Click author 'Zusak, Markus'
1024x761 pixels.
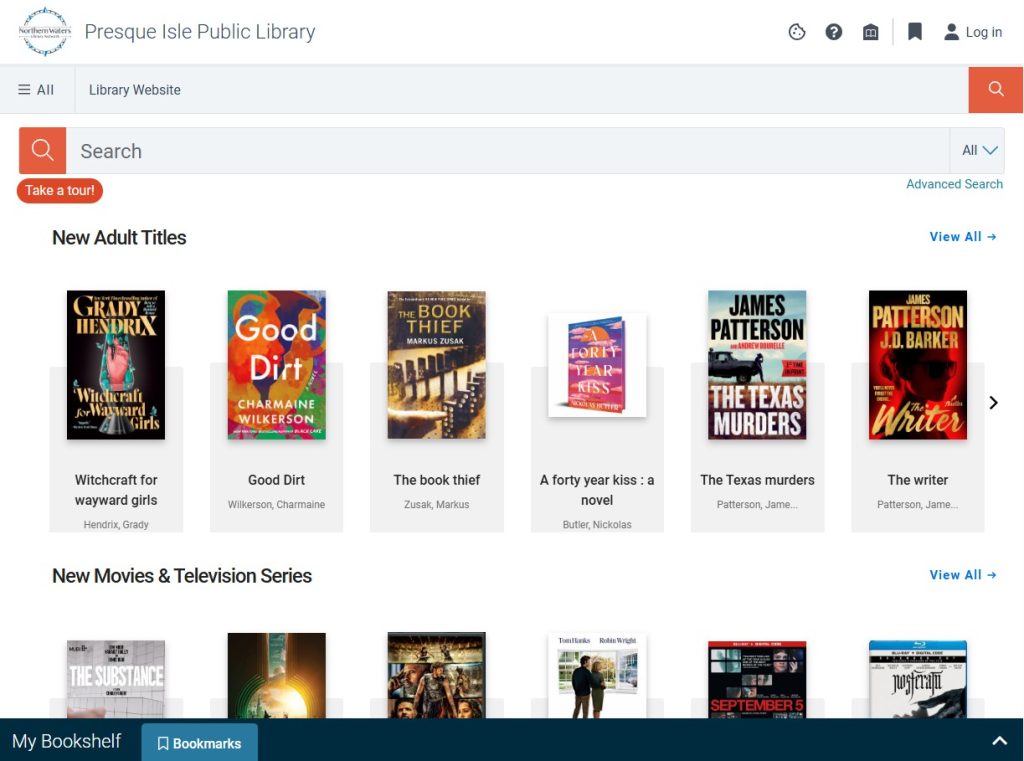click(x=437, y=504)
